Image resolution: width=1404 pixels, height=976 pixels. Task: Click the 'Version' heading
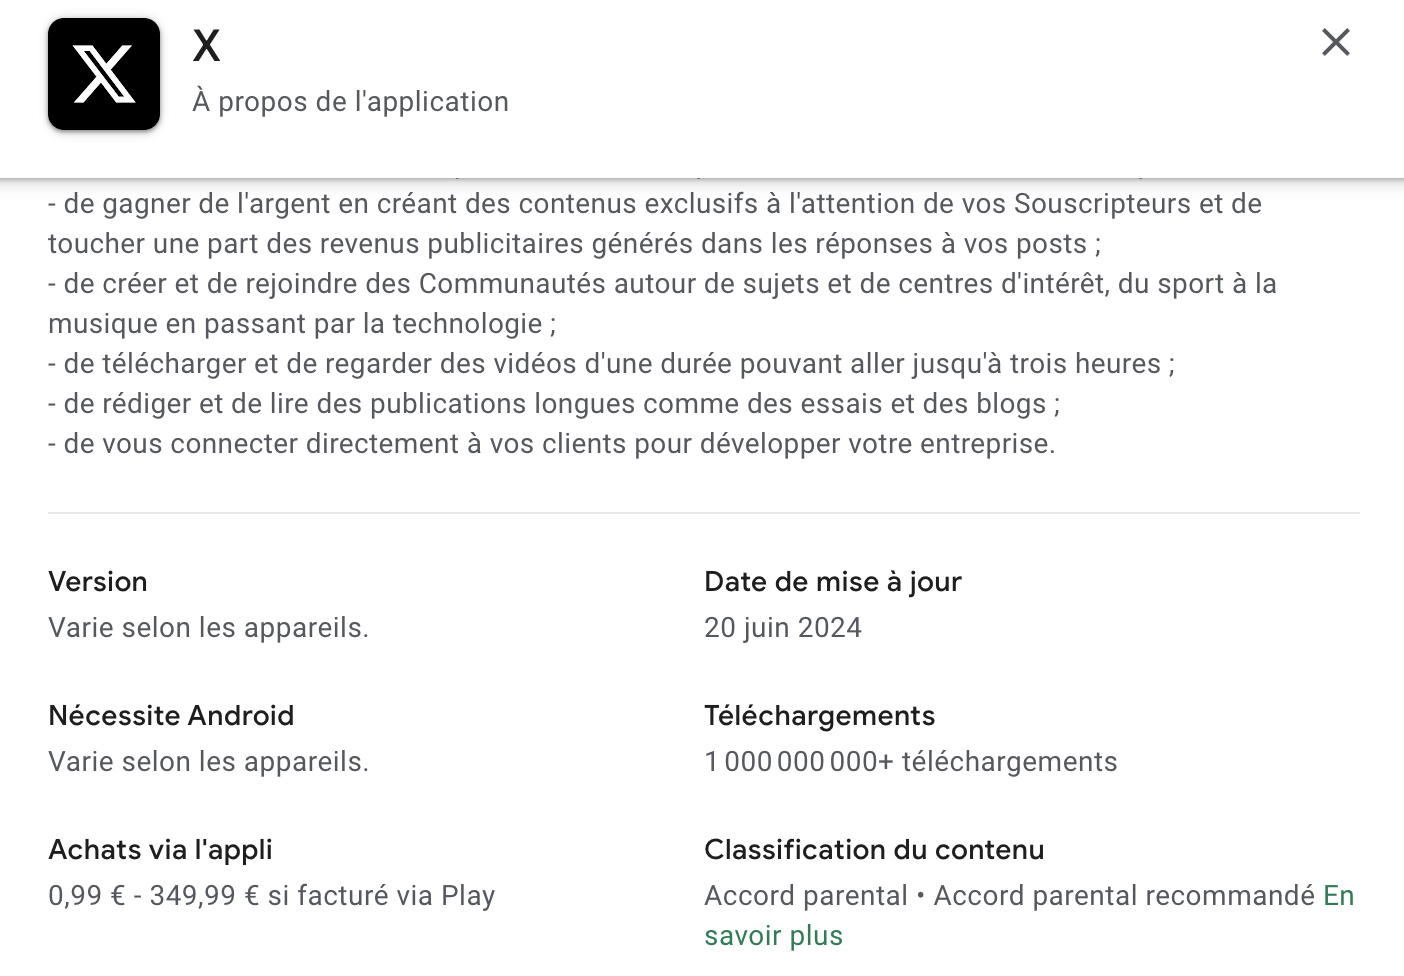pyautogui.click(x=98, y=582)
